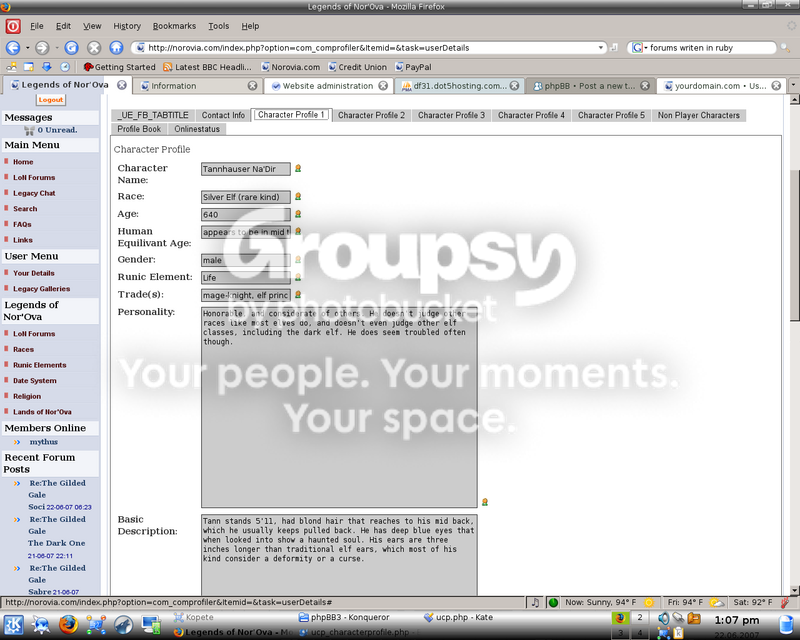Click inside the Age input field
The image size is (800, 640).
246,214
